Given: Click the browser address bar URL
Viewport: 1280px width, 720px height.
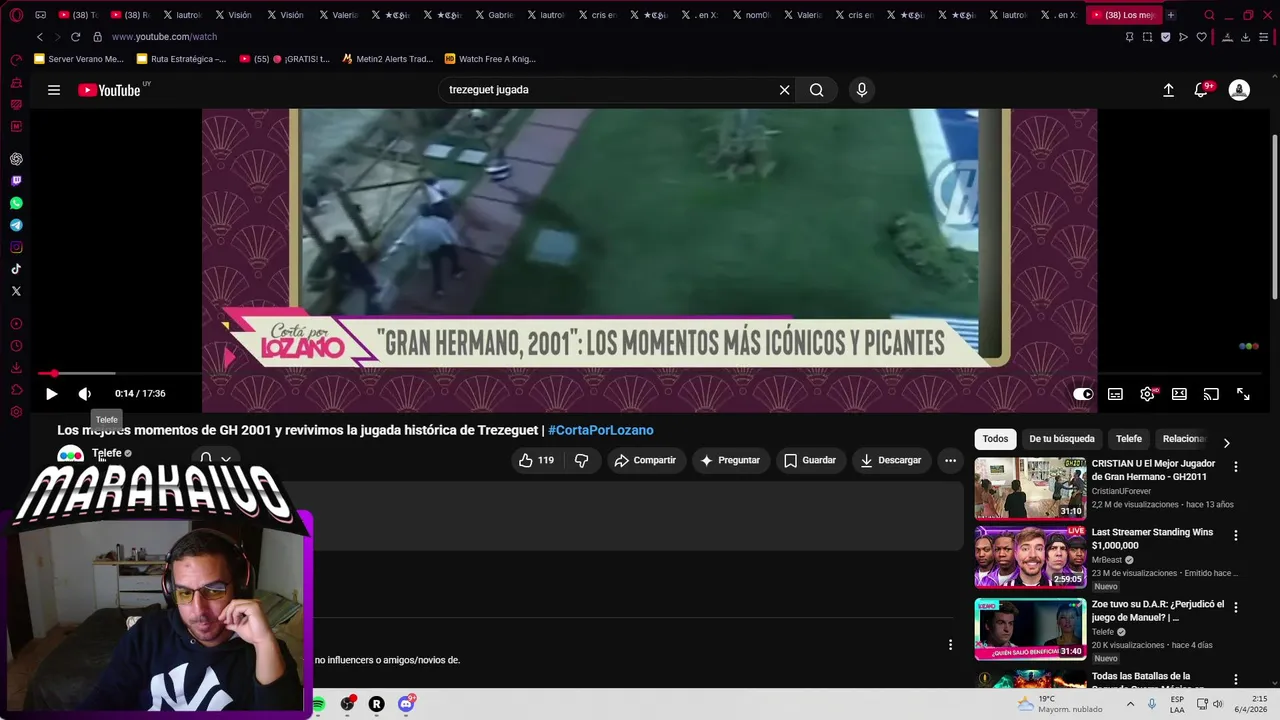Looking at the screenshot, I should pyautogui.click(x=164, y=37).
